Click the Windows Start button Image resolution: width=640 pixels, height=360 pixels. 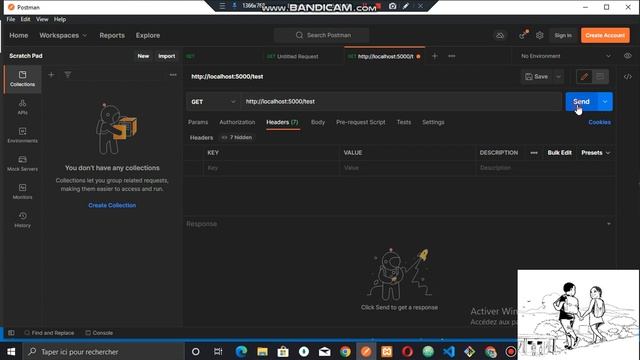11,351
